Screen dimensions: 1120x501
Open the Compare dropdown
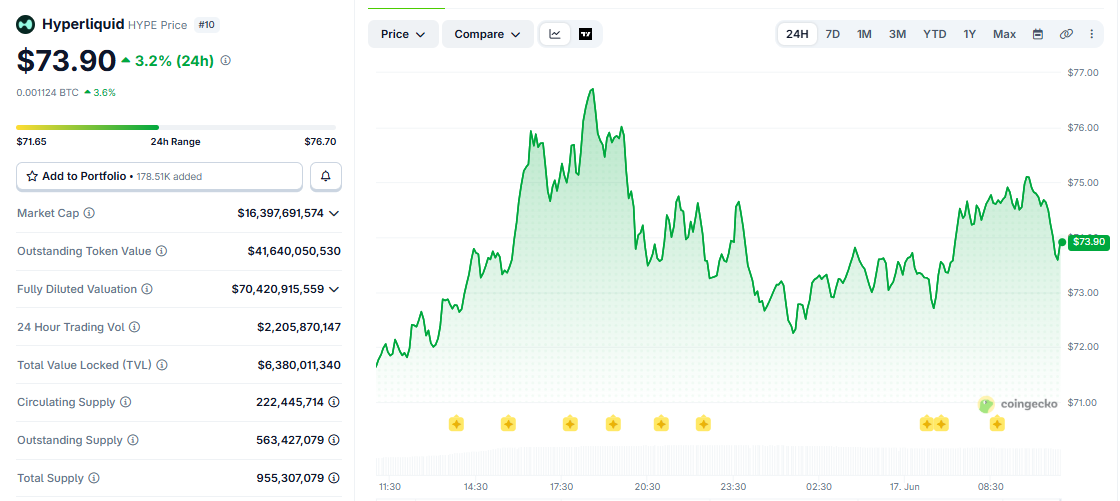pyautogui.click(x=487, y=34)
